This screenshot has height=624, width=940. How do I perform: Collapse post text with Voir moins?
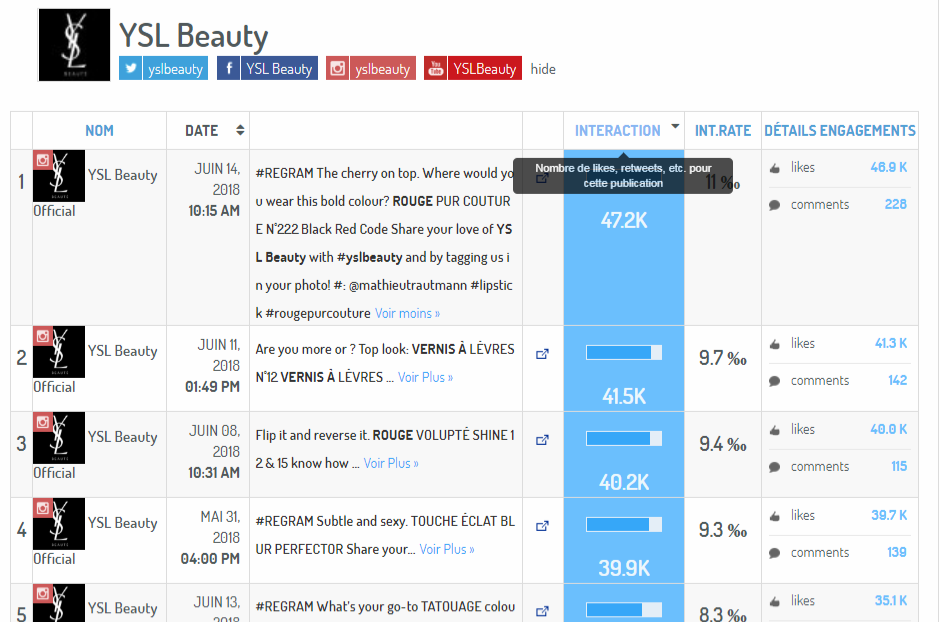[x=407, y=313]
